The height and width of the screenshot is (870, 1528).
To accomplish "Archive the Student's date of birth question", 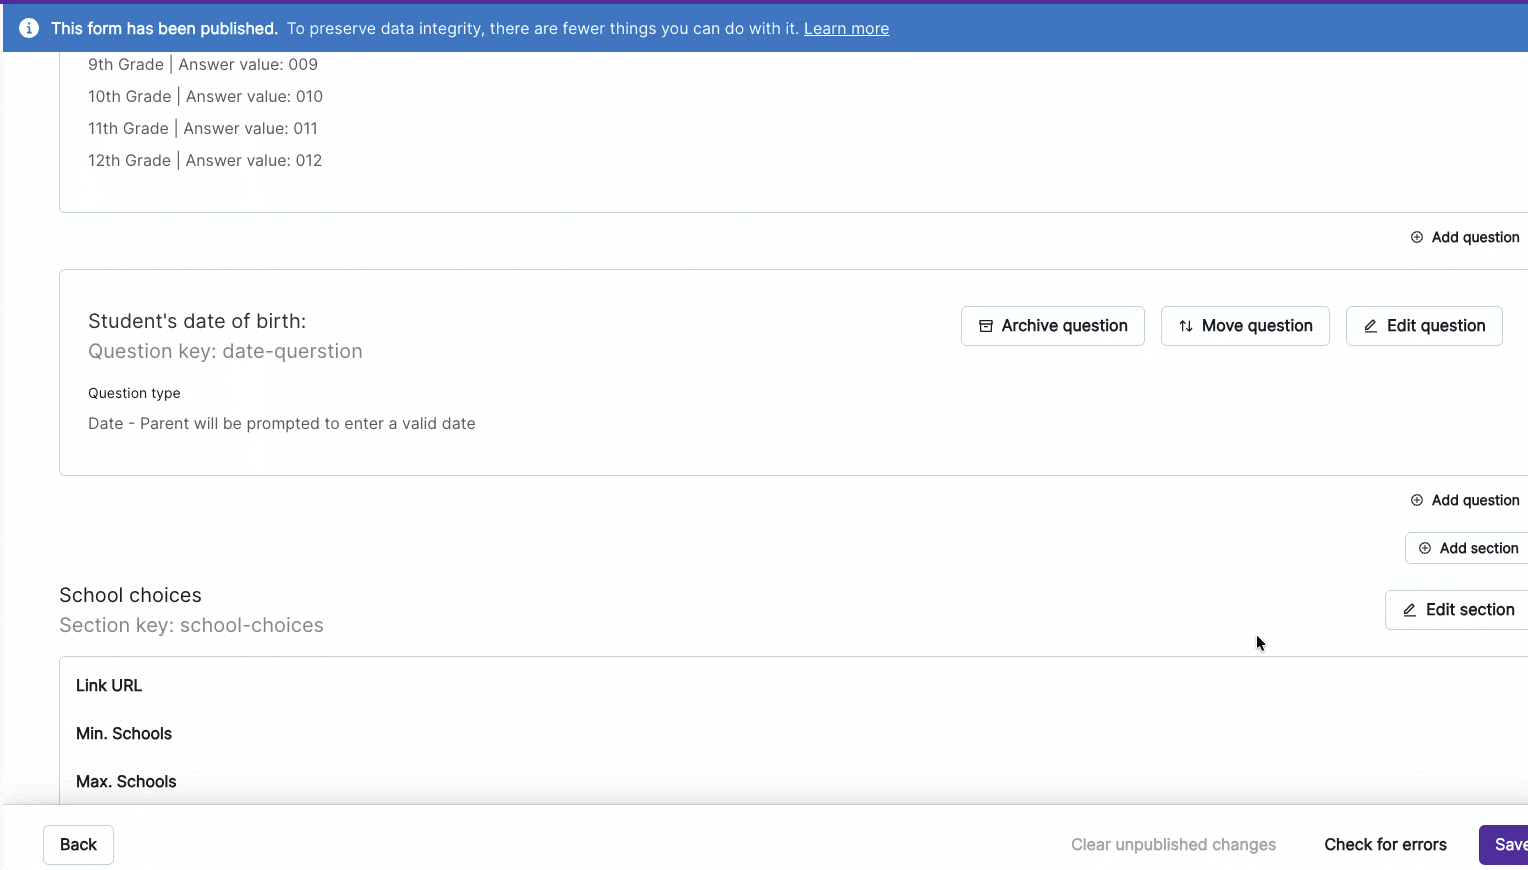I will click(1052, 326).
